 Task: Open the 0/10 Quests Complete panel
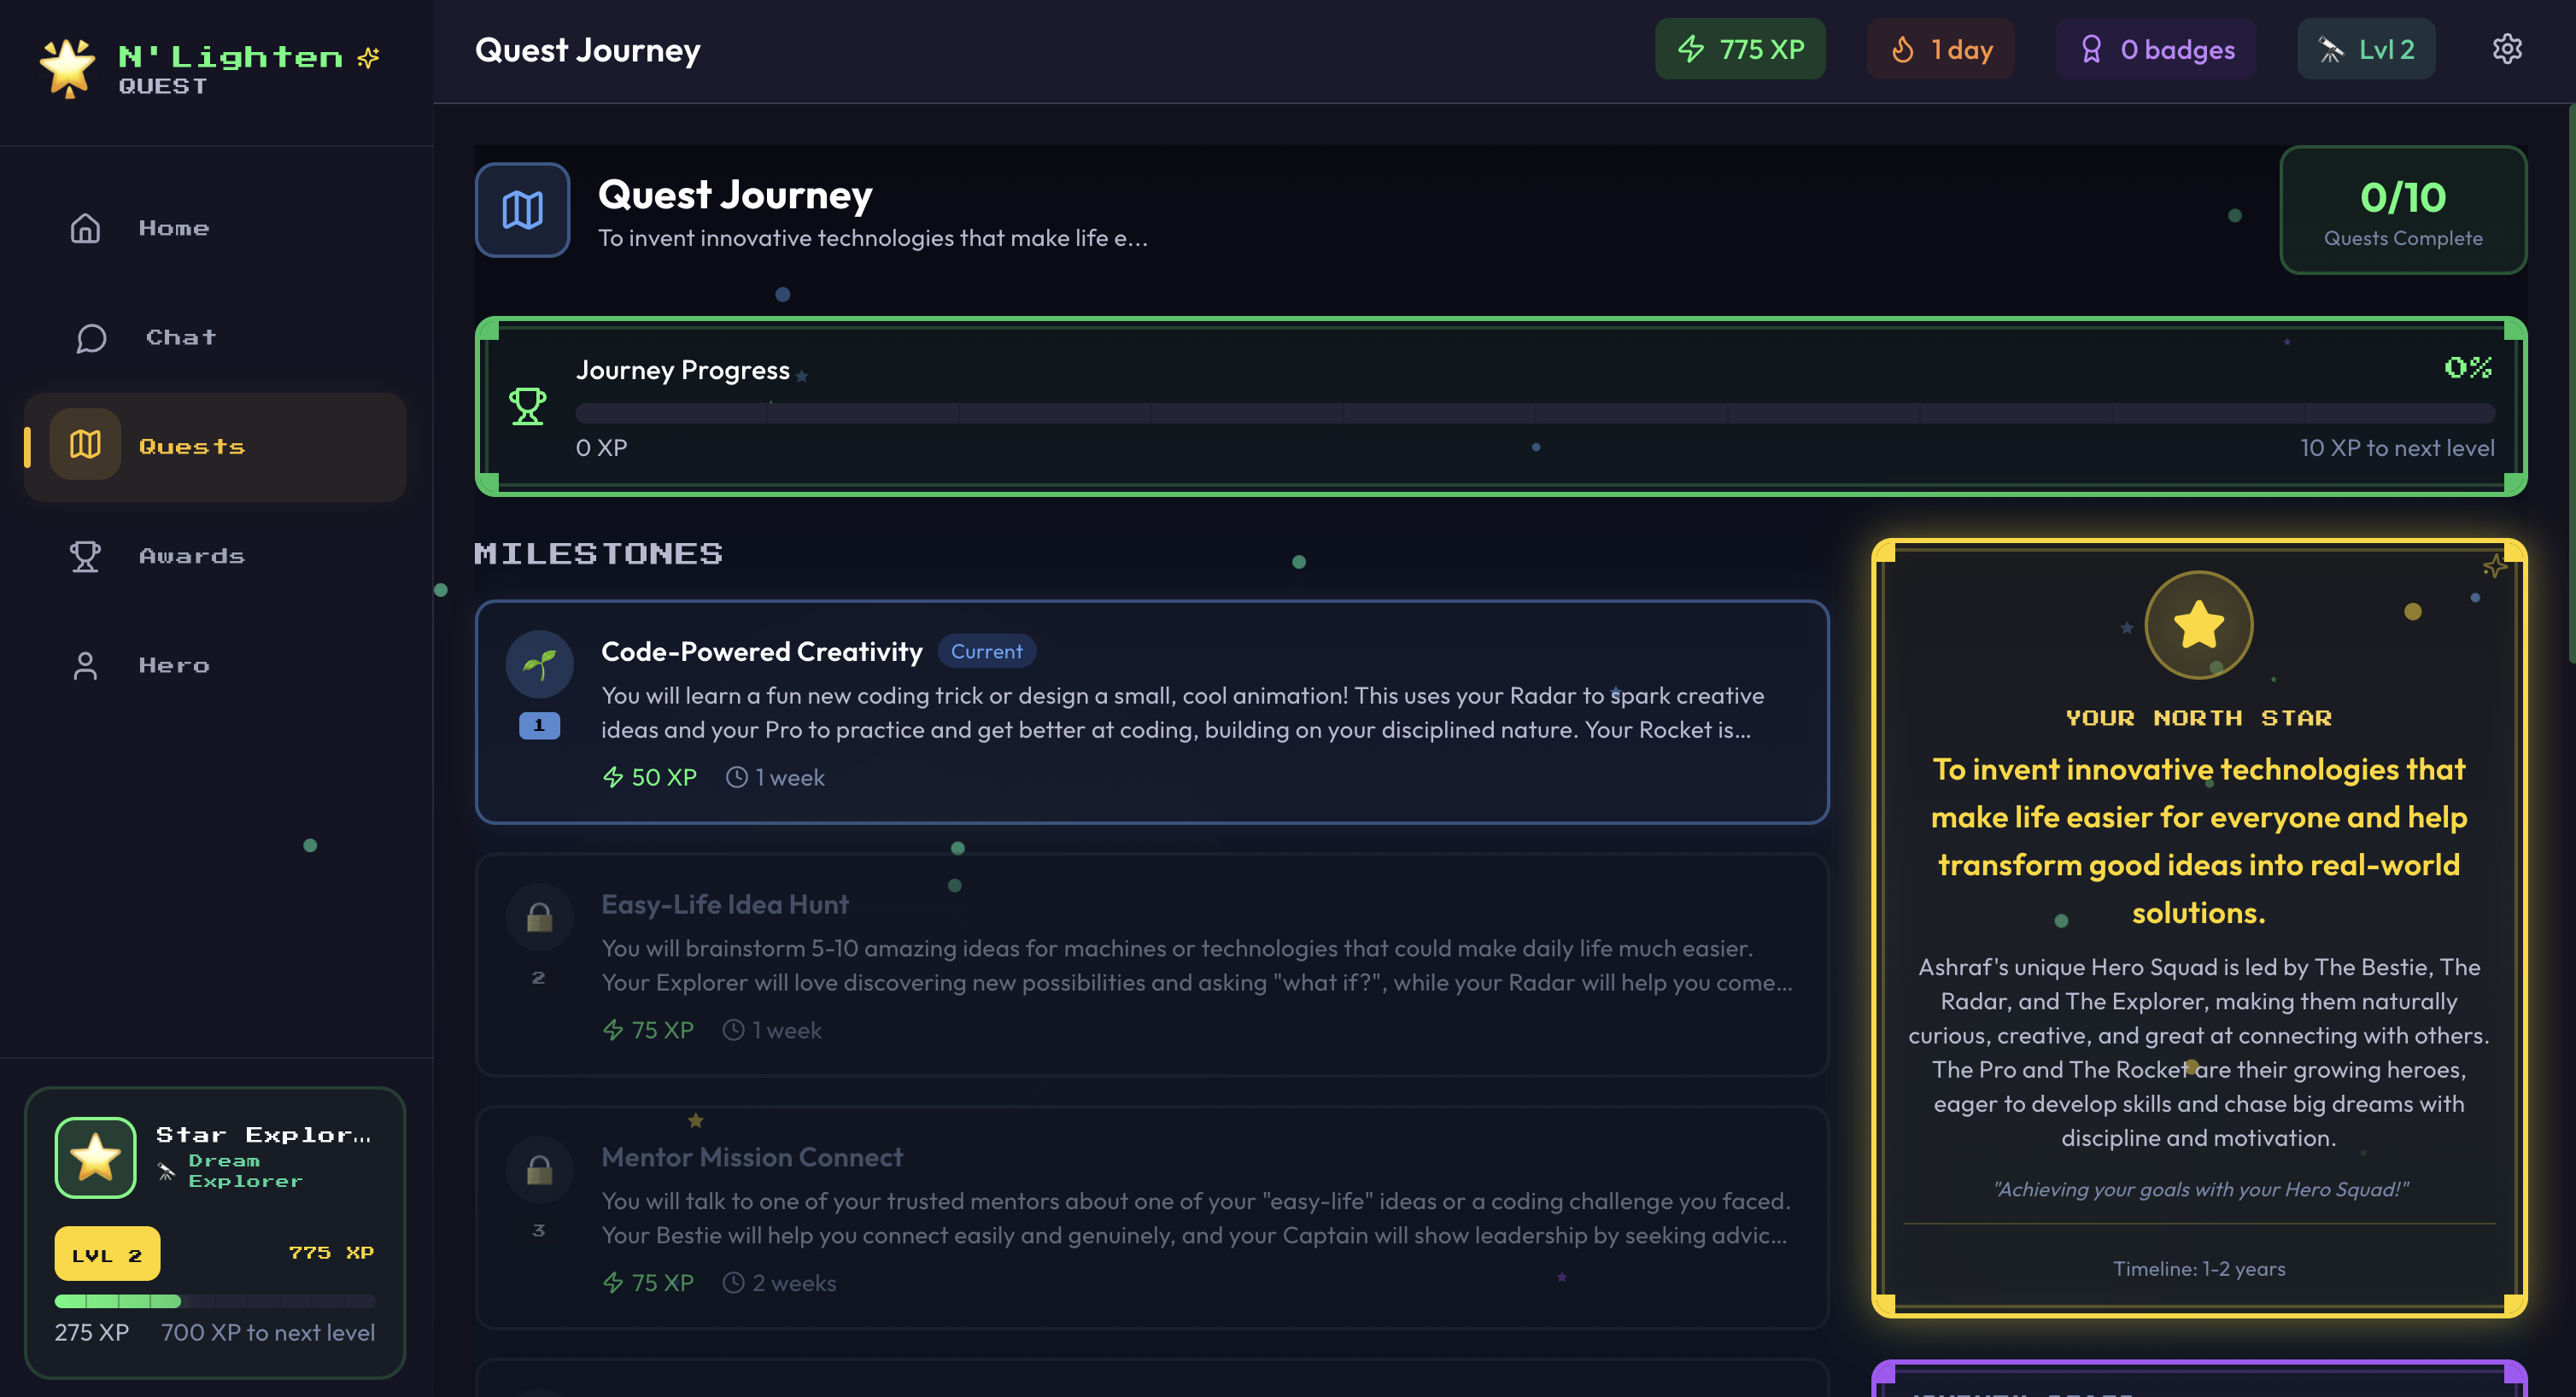coord(2404,211)
